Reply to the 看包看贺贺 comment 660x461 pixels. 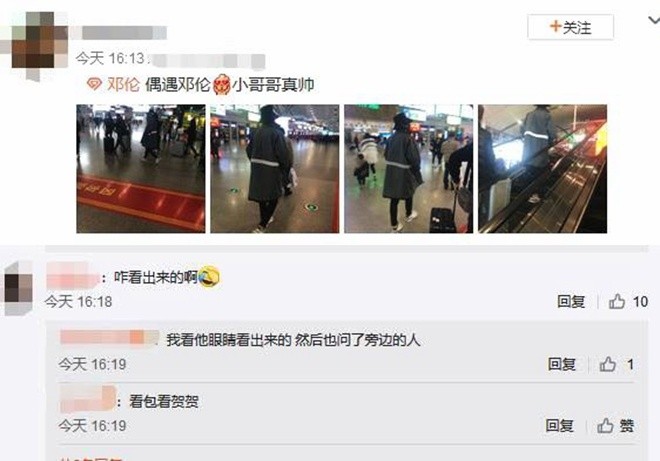(x=559, y=426)
